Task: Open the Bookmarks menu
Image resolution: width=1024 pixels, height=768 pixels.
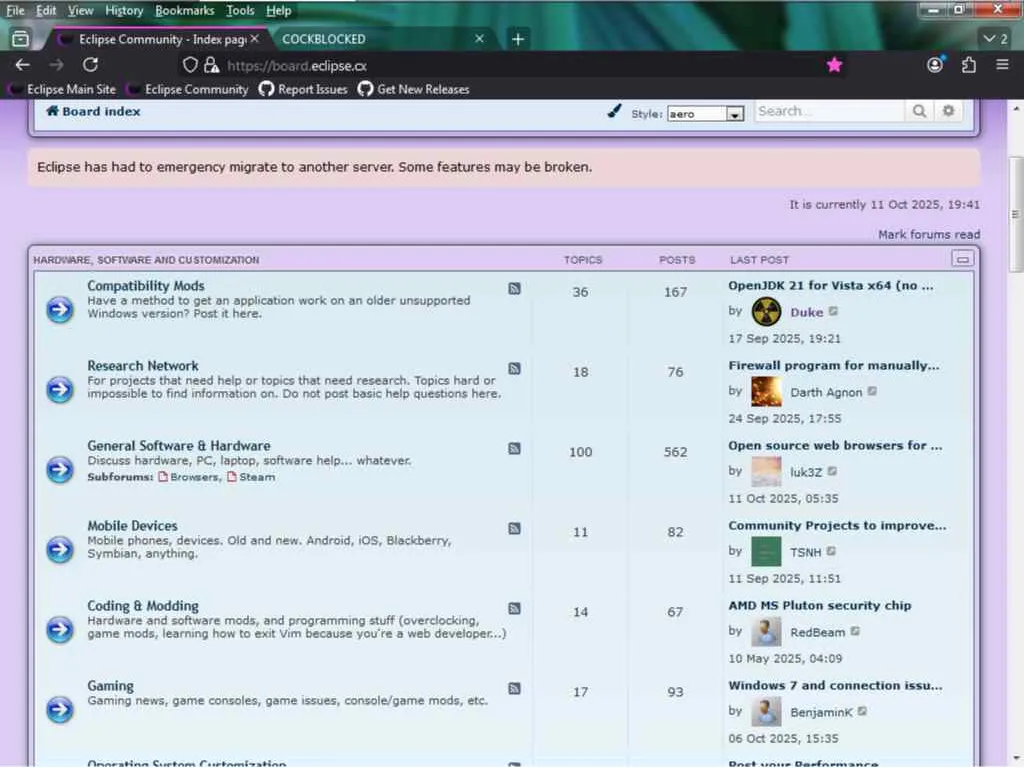Action: pos(185,10)
